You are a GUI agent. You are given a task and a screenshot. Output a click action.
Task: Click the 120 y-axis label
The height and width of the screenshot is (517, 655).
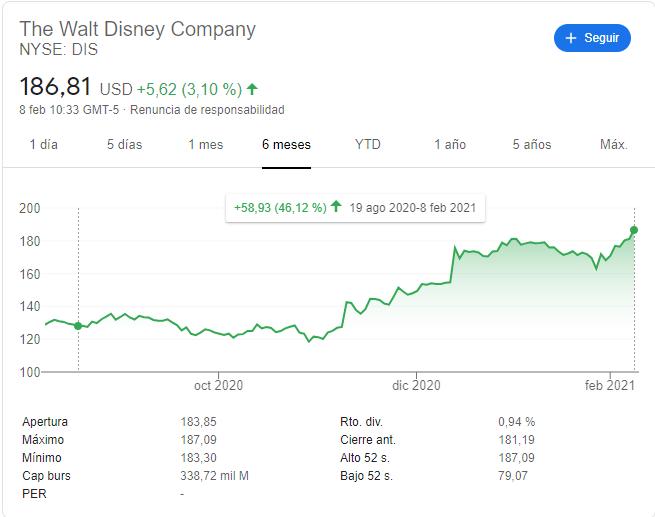coord(30,339)
